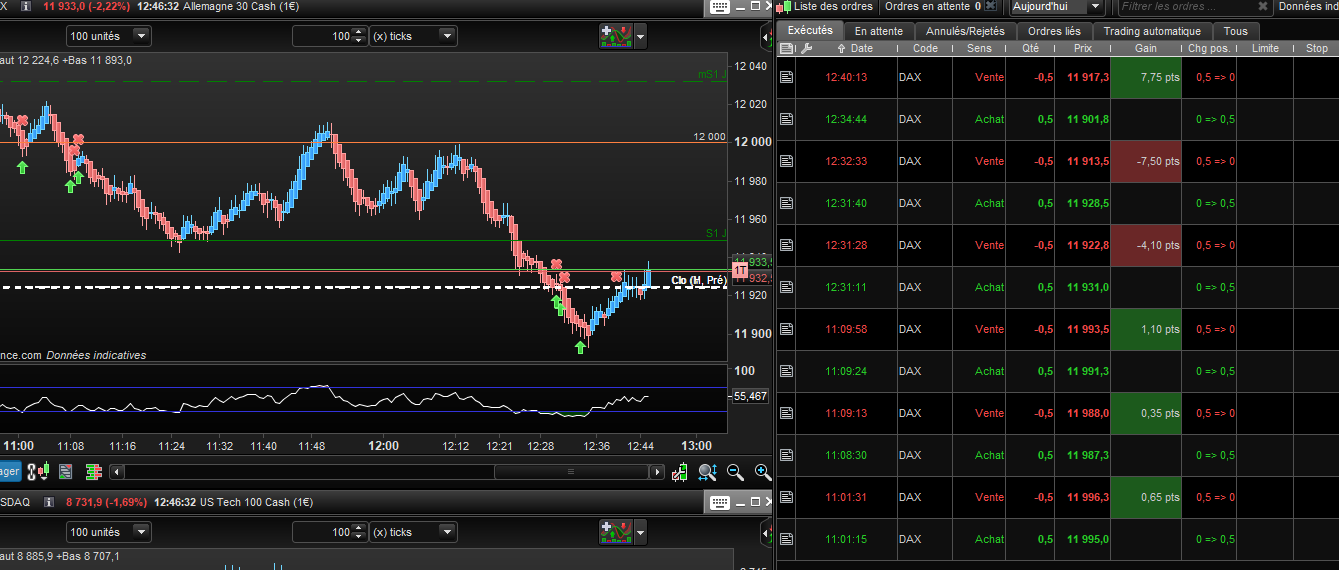The image size is (1339, 570).
Task: Open the wrench settings icon in orders table header
Action: [x=808, y=48]
